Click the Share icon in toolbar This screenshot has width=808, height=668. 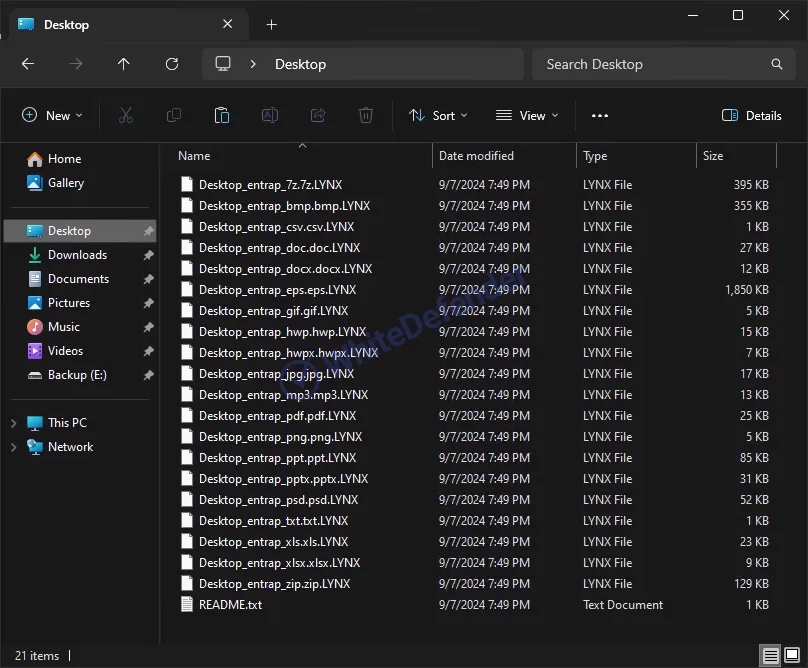(318, 116)
